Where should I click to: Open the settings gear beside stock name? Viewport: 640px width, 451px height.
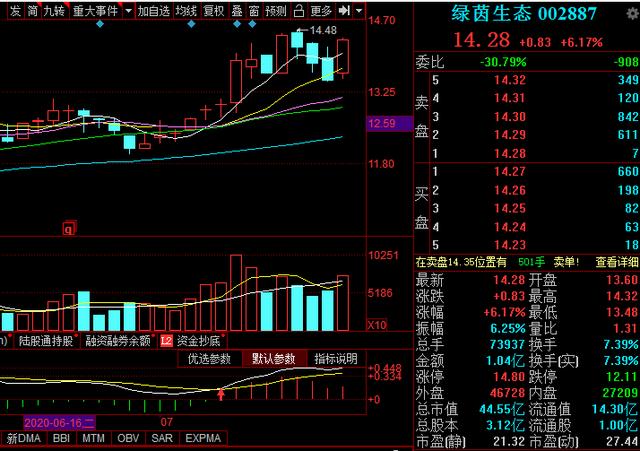(x=633, y=13)
